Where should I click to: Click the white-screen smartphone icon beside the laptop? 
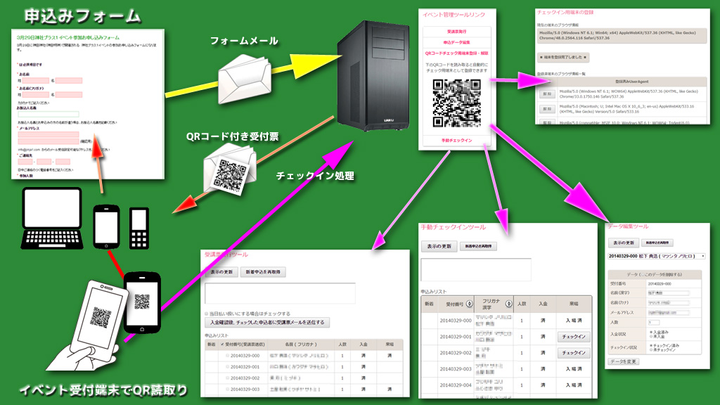tap(106, 227)
